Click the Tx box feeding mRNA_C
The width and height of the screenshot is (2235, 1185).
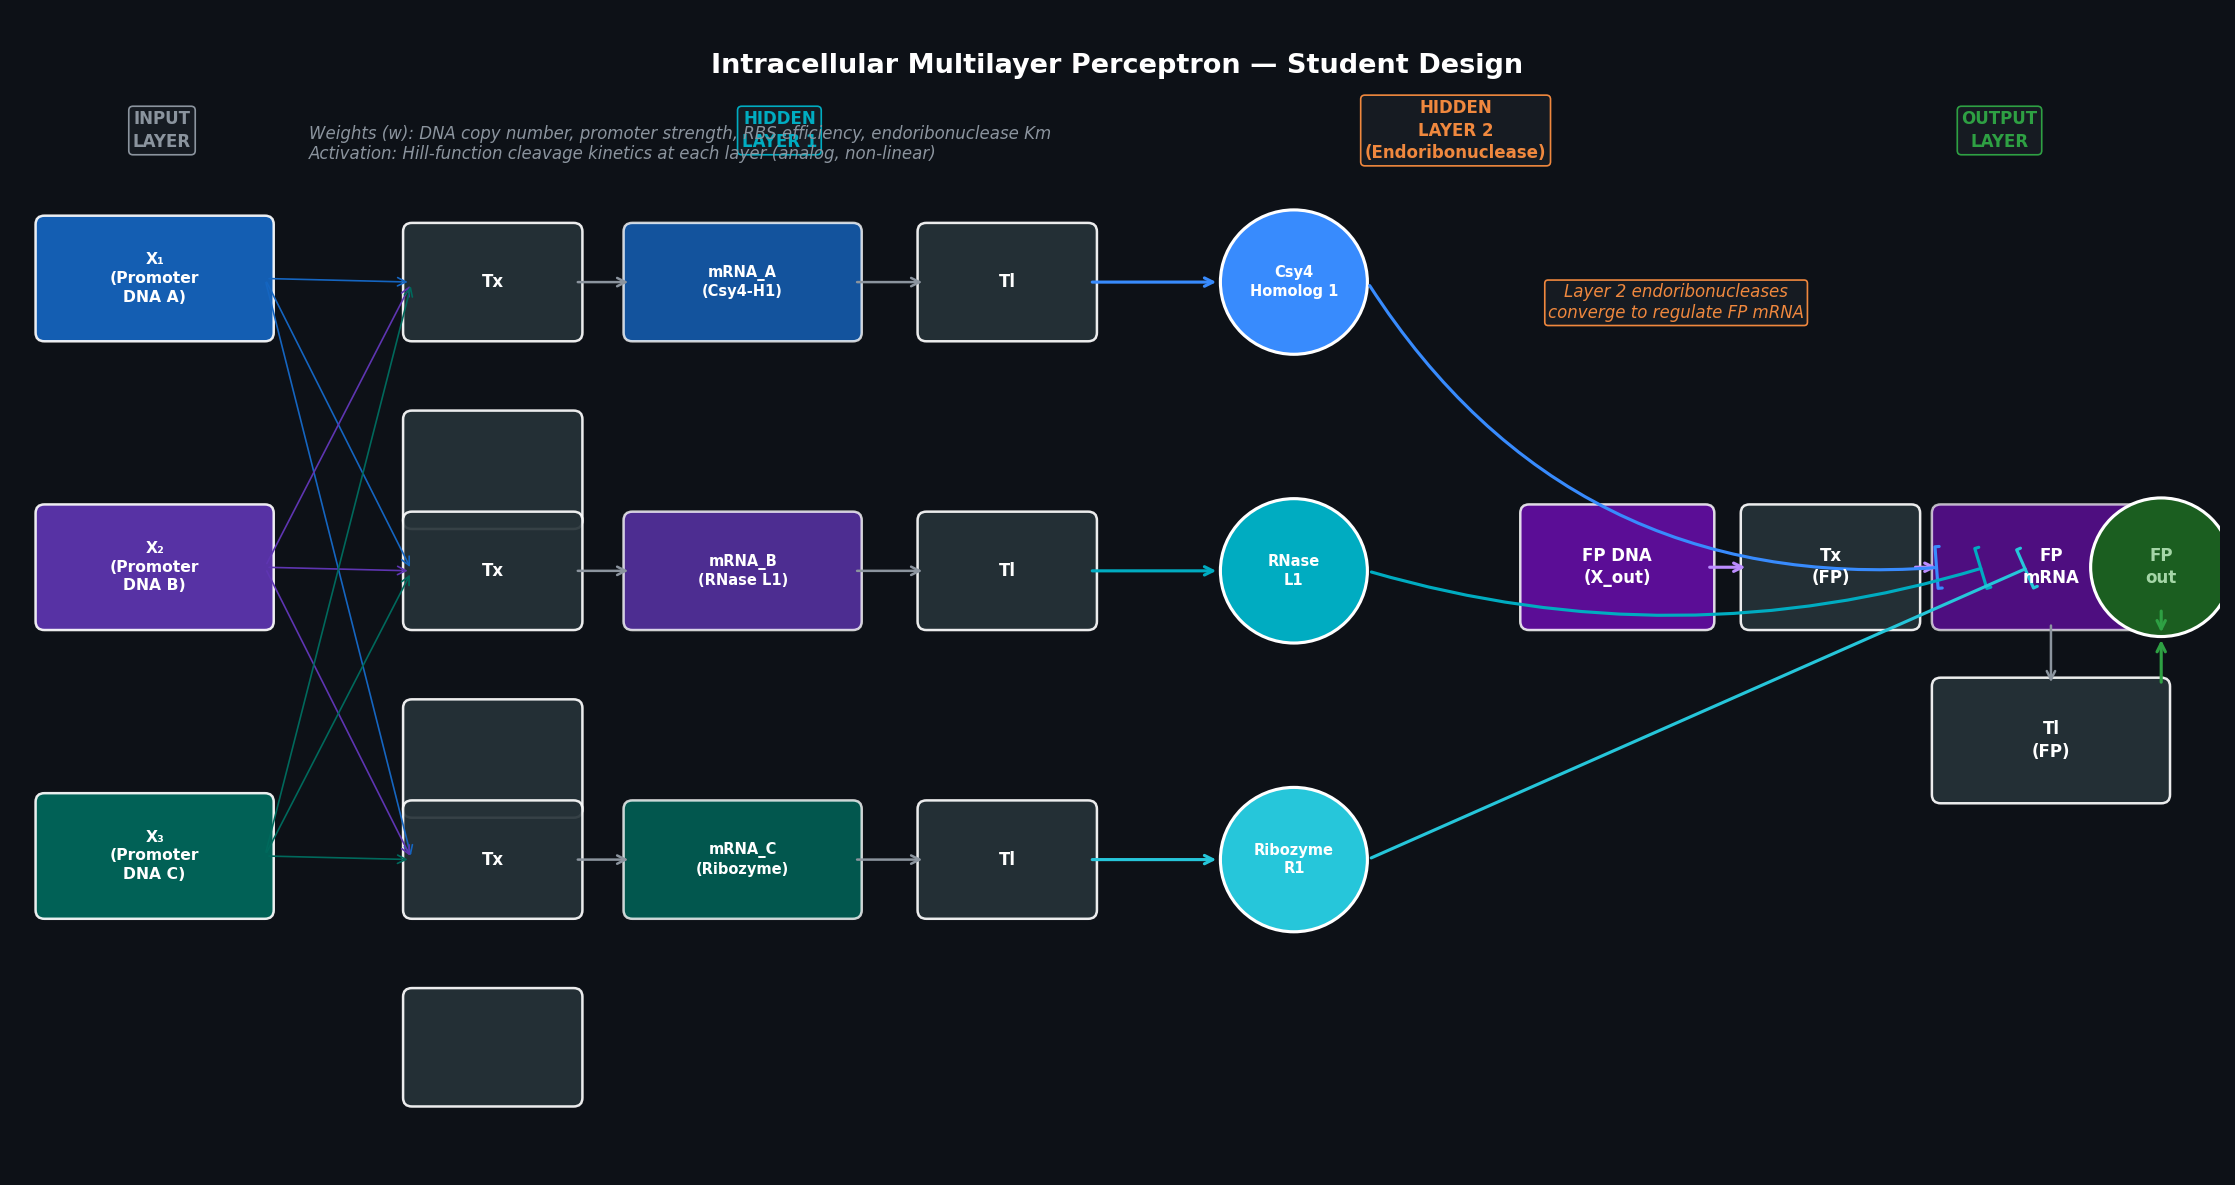[x=492, y=859]
